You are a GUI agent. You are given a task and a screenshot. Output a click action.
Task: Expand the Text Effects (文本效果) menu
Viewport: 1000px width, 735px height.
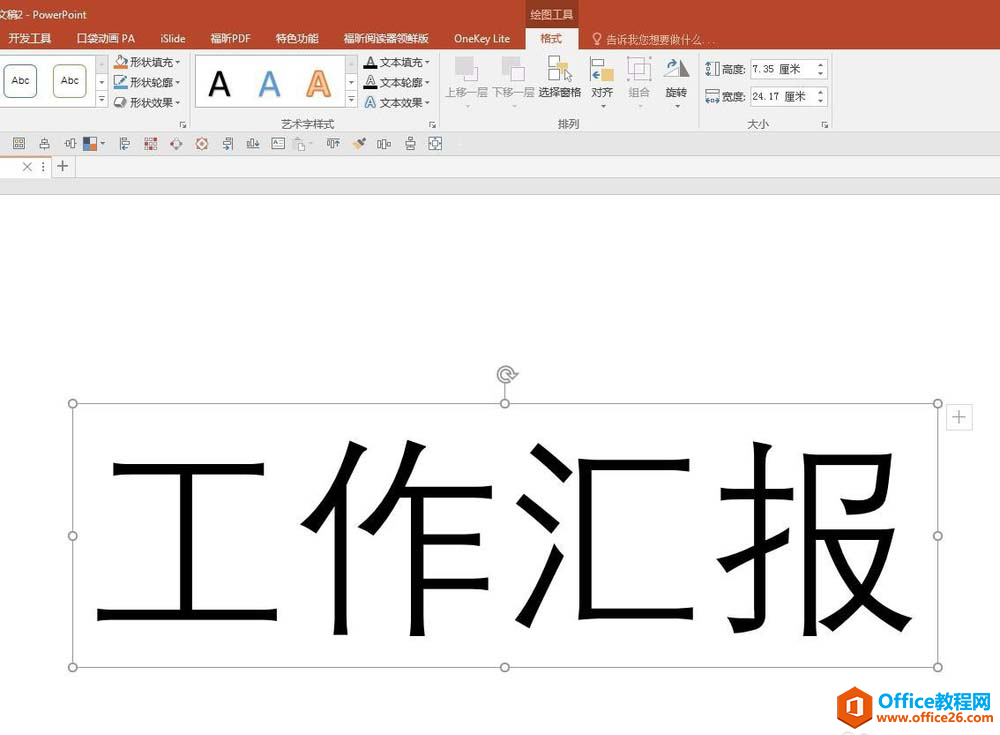click(x=398, y=102)
